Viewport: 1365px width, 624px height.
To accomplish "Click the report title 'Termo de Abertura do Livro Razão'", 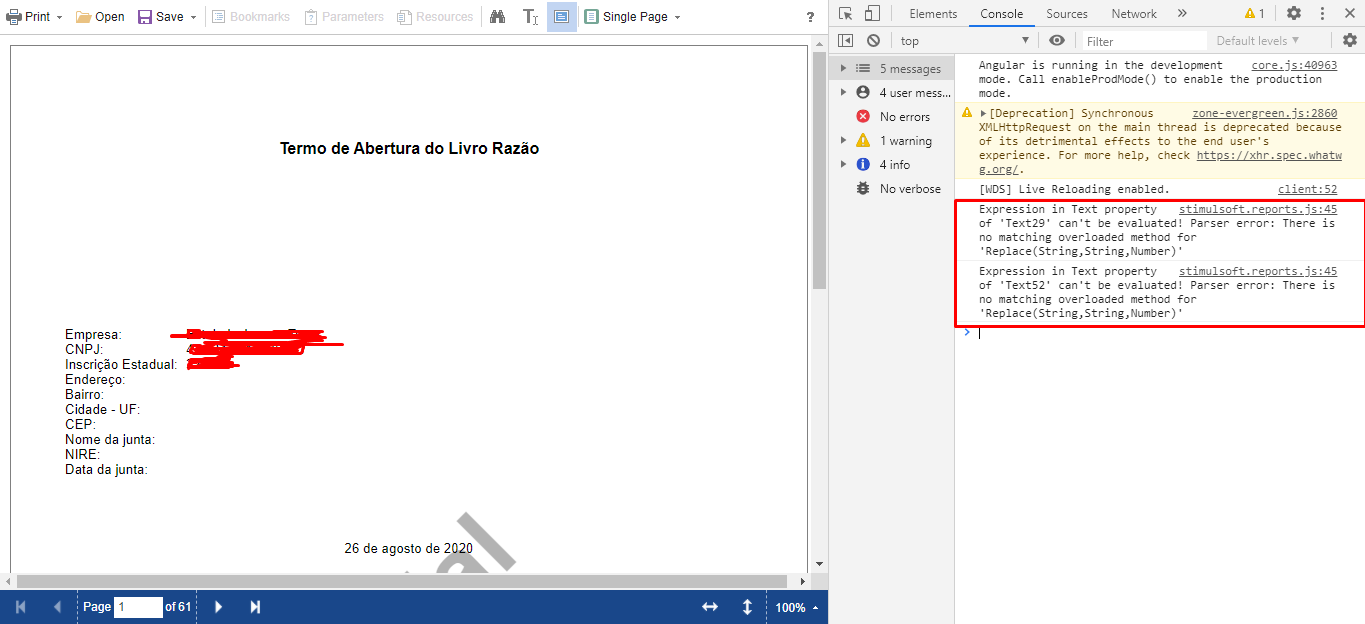I will click(x=409, y=148).
